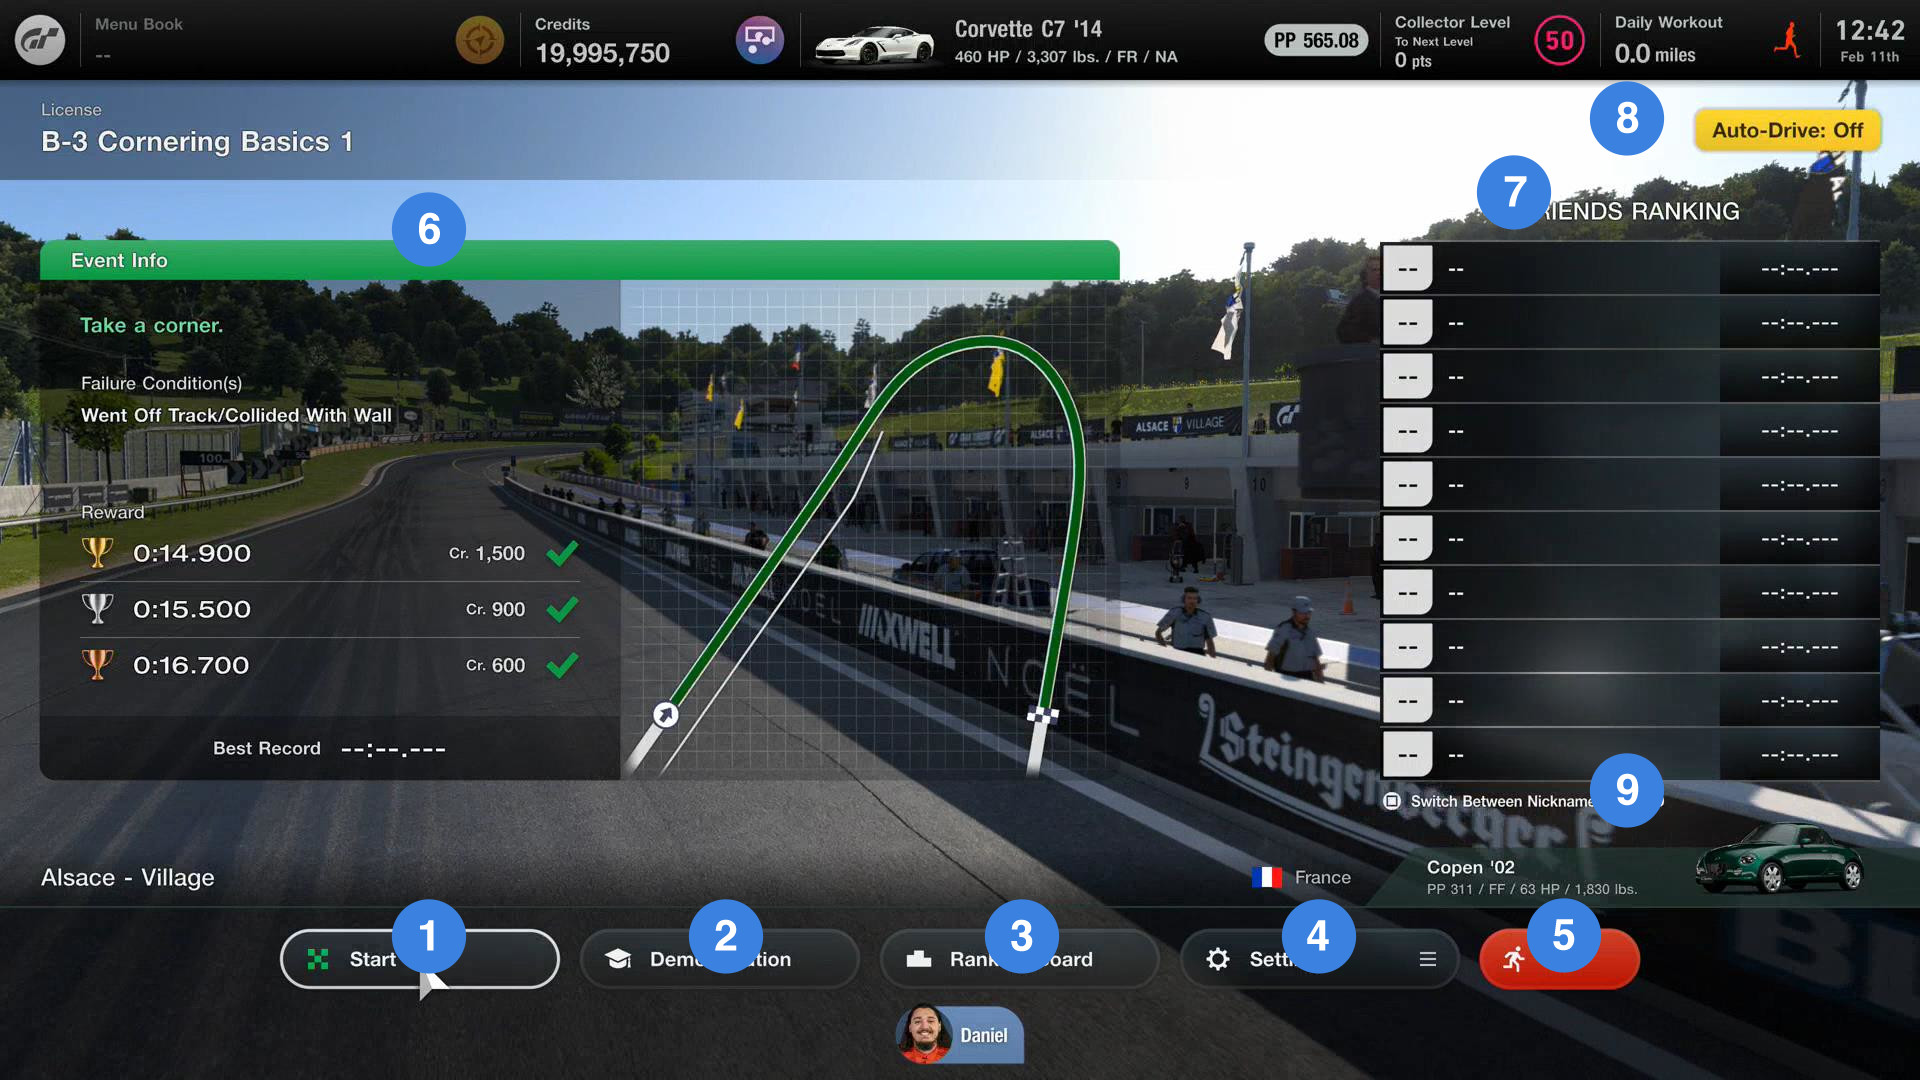Viewport: 1920px width, 1080px height.
Task: Select the Copen '02 car thumbnail
Action: pyautogui.click(x=1780, y=858)
